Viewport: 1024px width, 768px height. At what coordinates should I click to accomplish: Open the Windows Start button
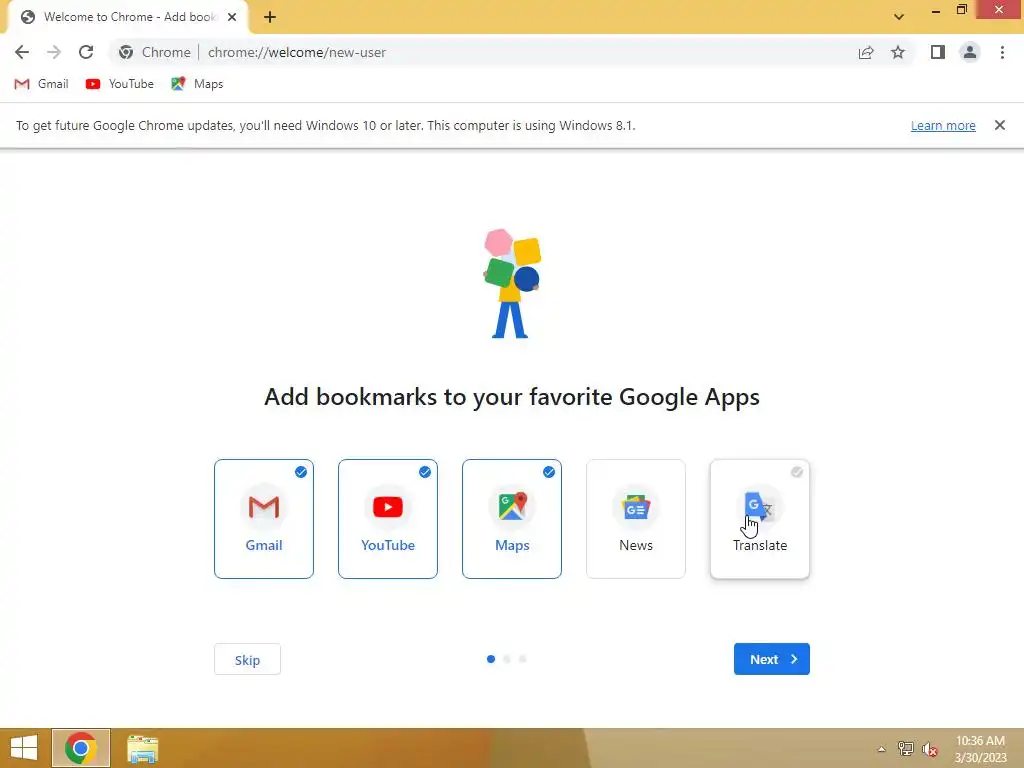click(x=24, y=748)
